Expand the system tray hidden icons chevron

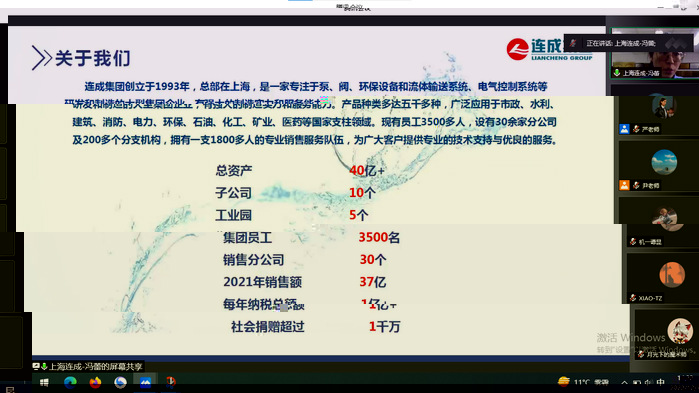point(624,383)
